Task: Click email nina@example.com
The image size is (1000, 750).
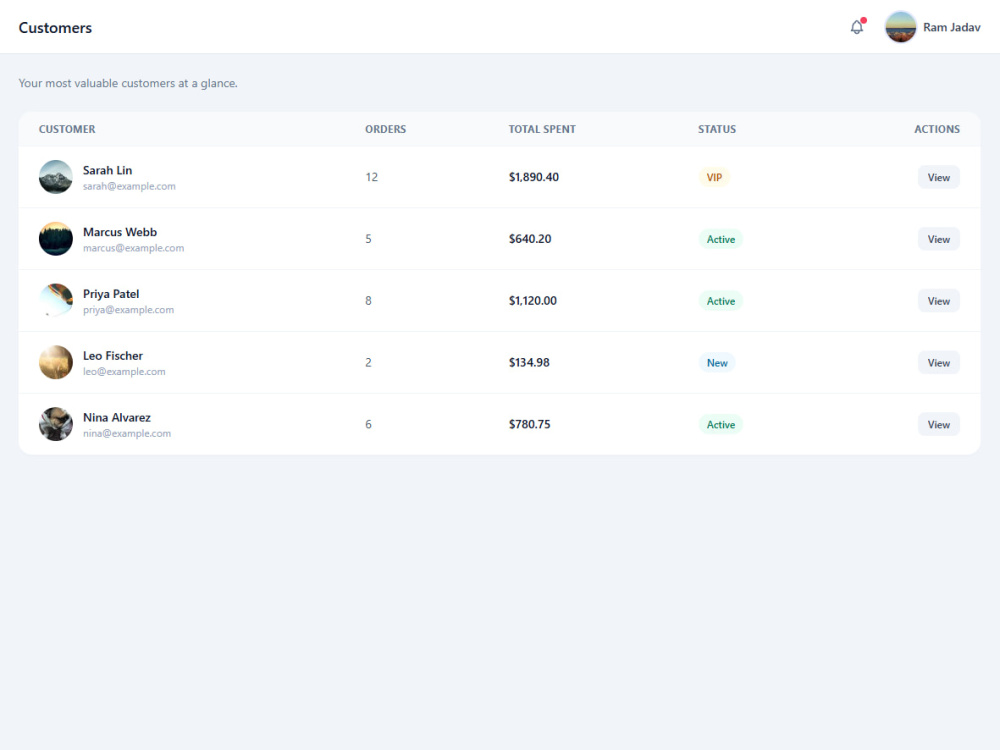Action: pyautogui.click(x=127, y=434)
